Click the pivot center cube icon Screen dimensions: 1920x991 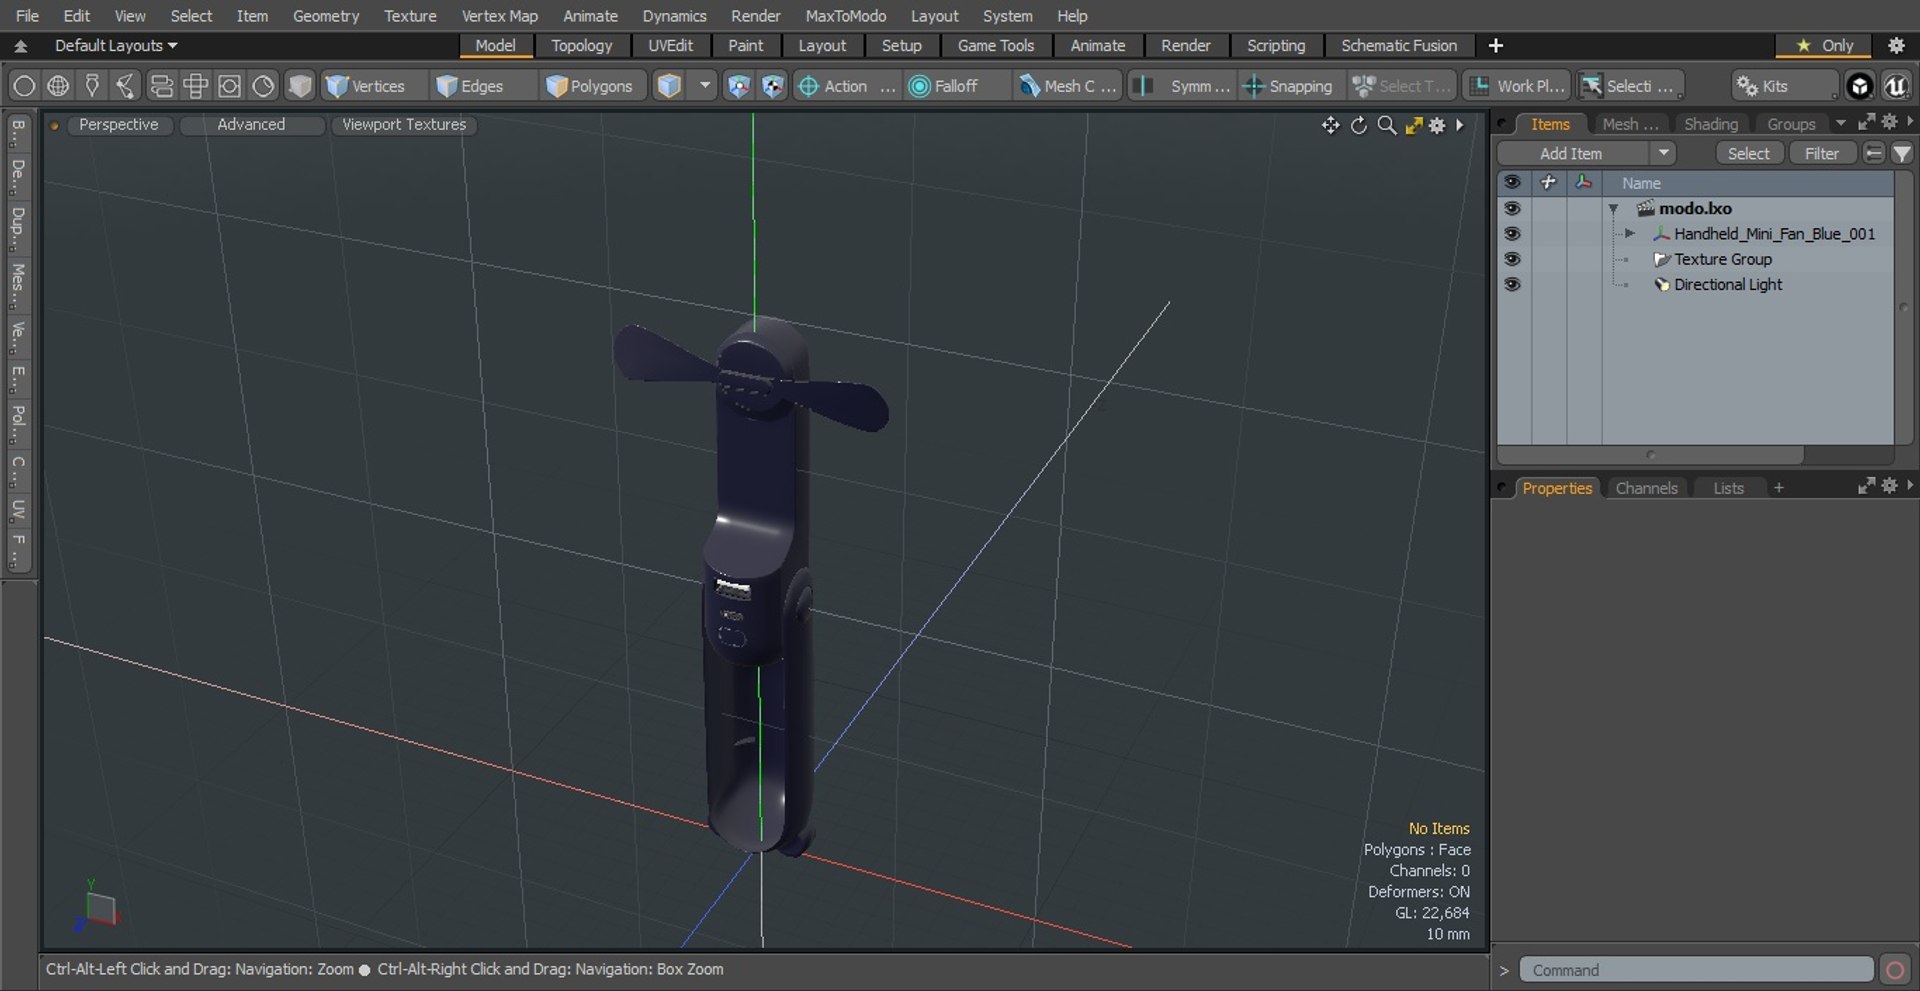[x=772, y=86]
